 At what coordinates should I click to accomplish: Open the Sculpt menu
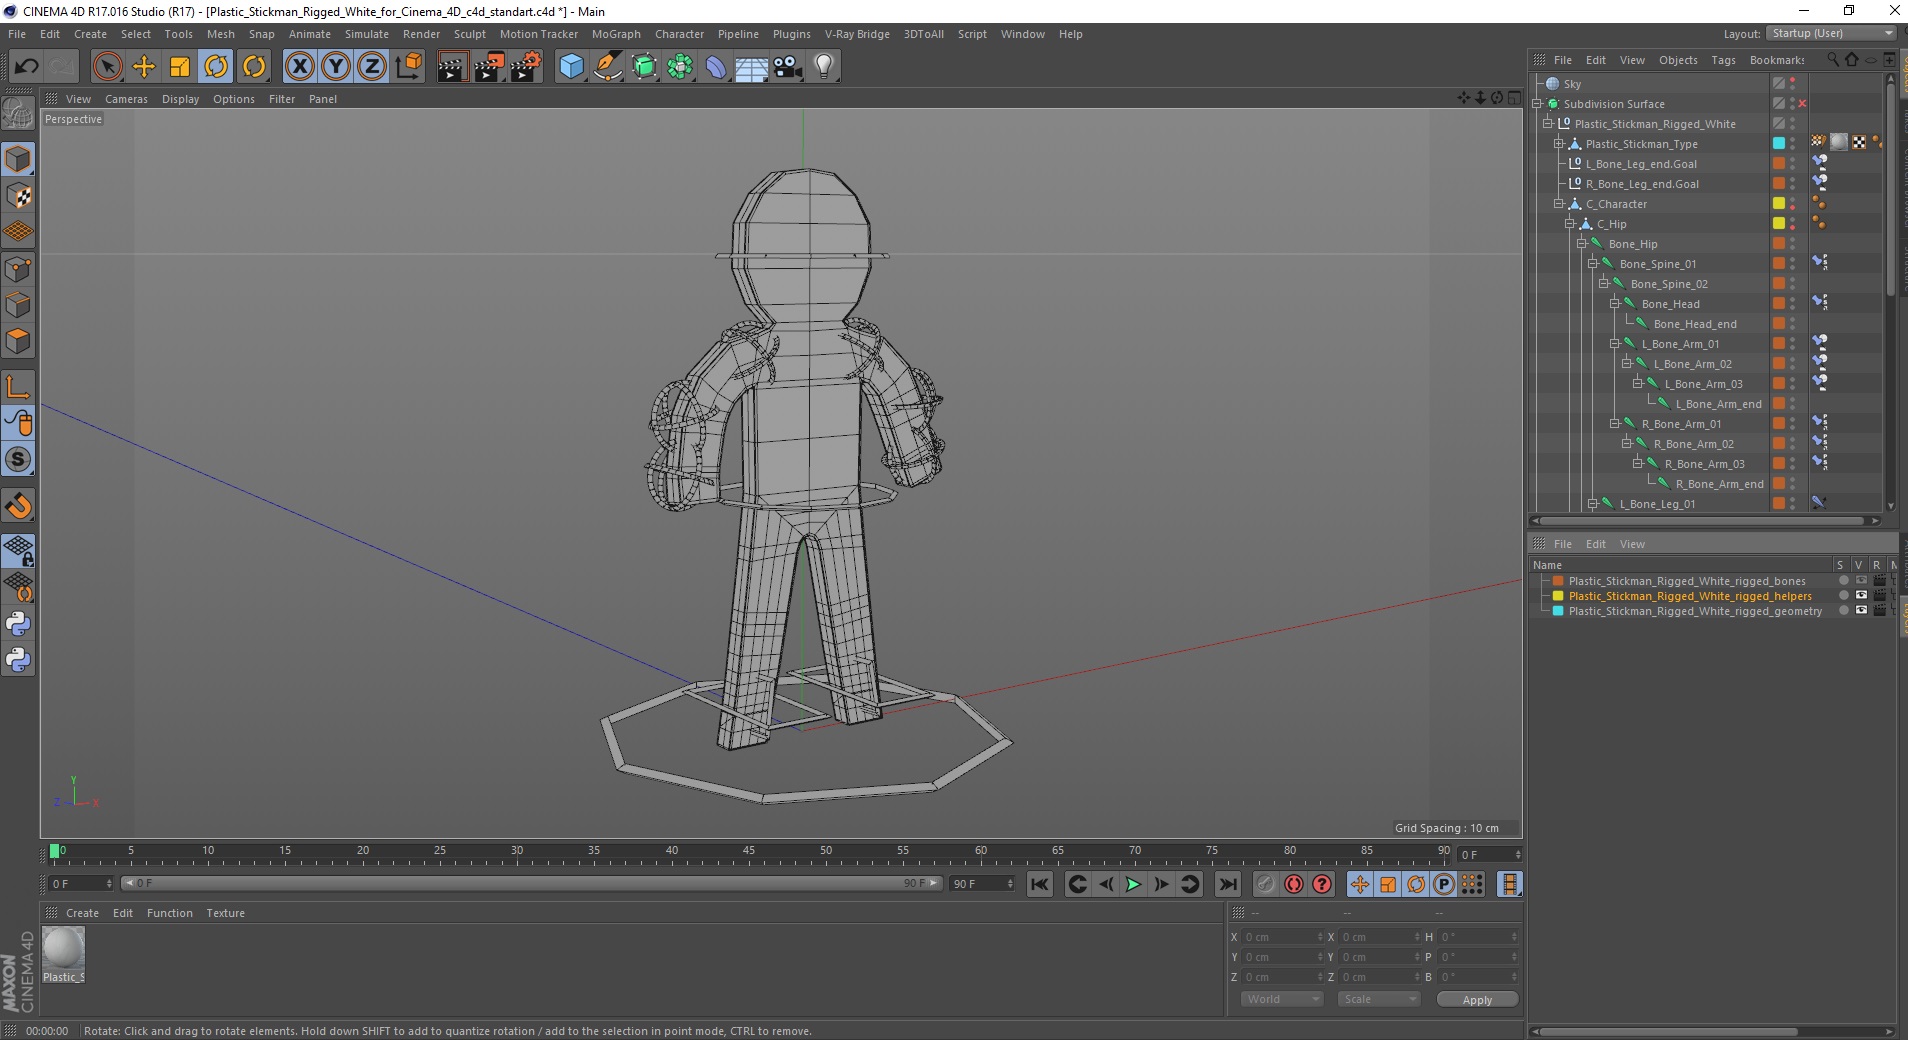pos(469,34)
